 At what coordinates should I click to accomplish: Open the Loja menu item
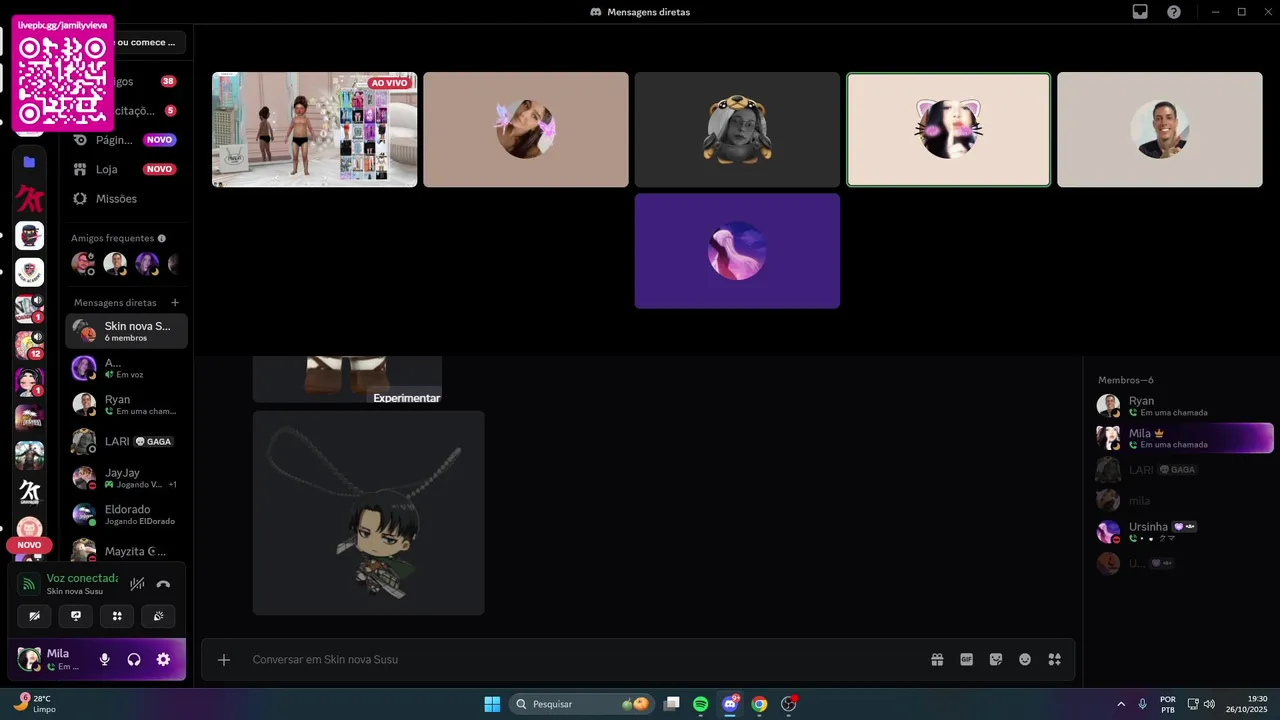click(x=126, y=169)
